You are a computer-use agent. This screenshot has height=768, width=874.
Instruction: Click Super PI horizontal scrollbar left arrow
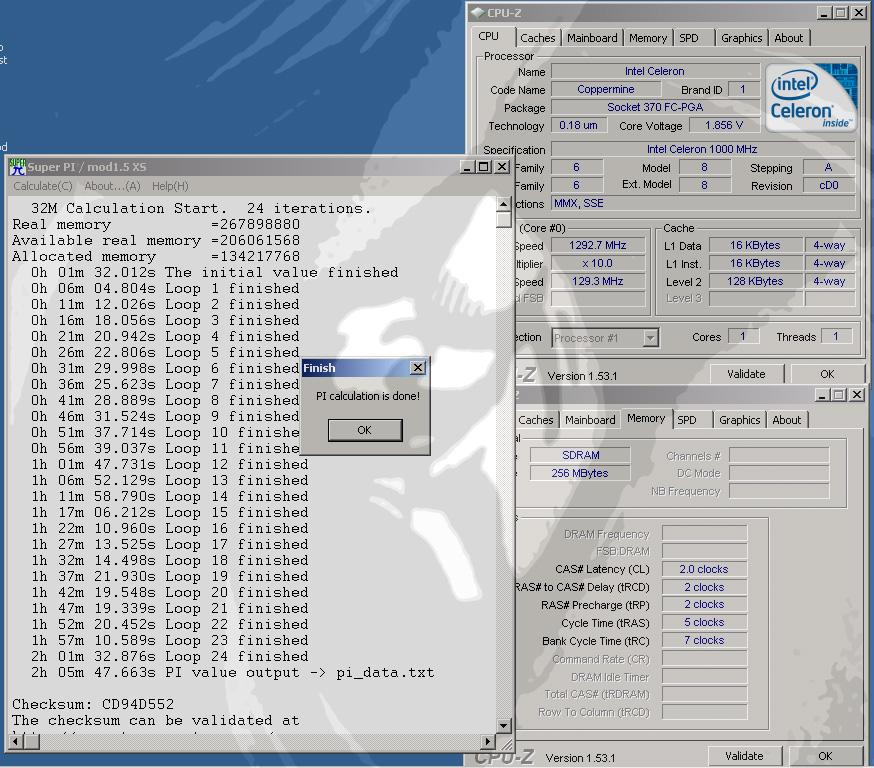coord(16,742)
